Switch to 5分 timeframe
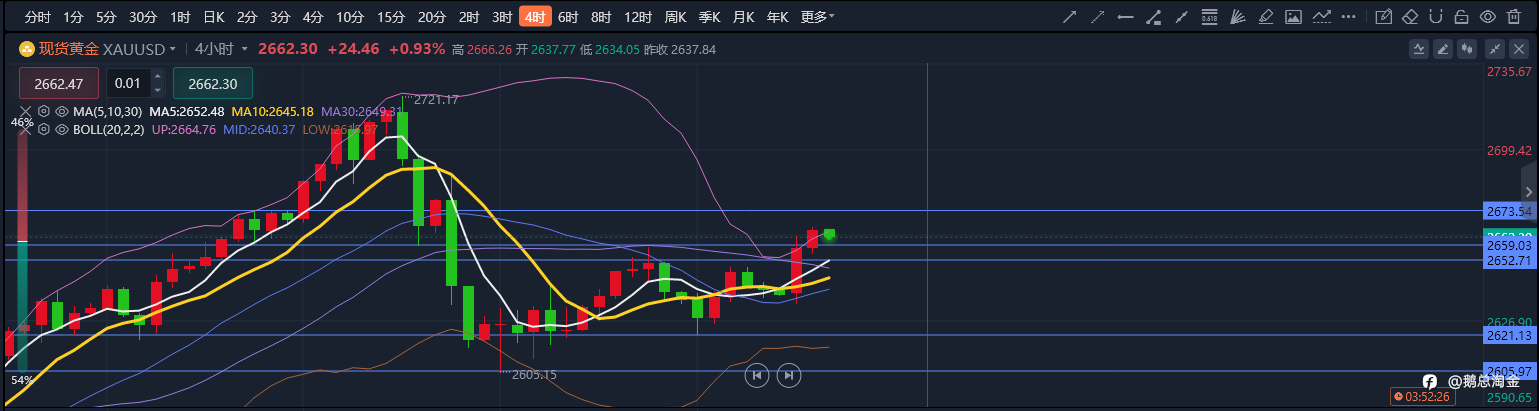Screen dimensions: 1539x411 coord(106,17)
